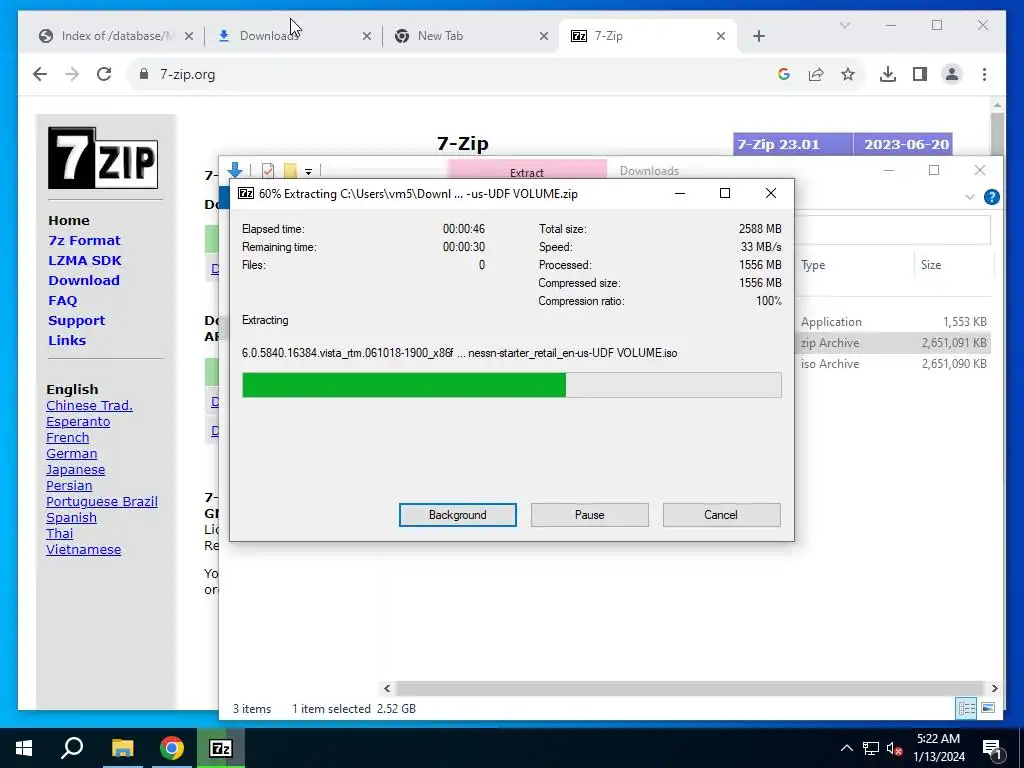This screenshot has height=768, width=1024.
Task: Open the LZMA SDK link
Action: click(85, 261)
